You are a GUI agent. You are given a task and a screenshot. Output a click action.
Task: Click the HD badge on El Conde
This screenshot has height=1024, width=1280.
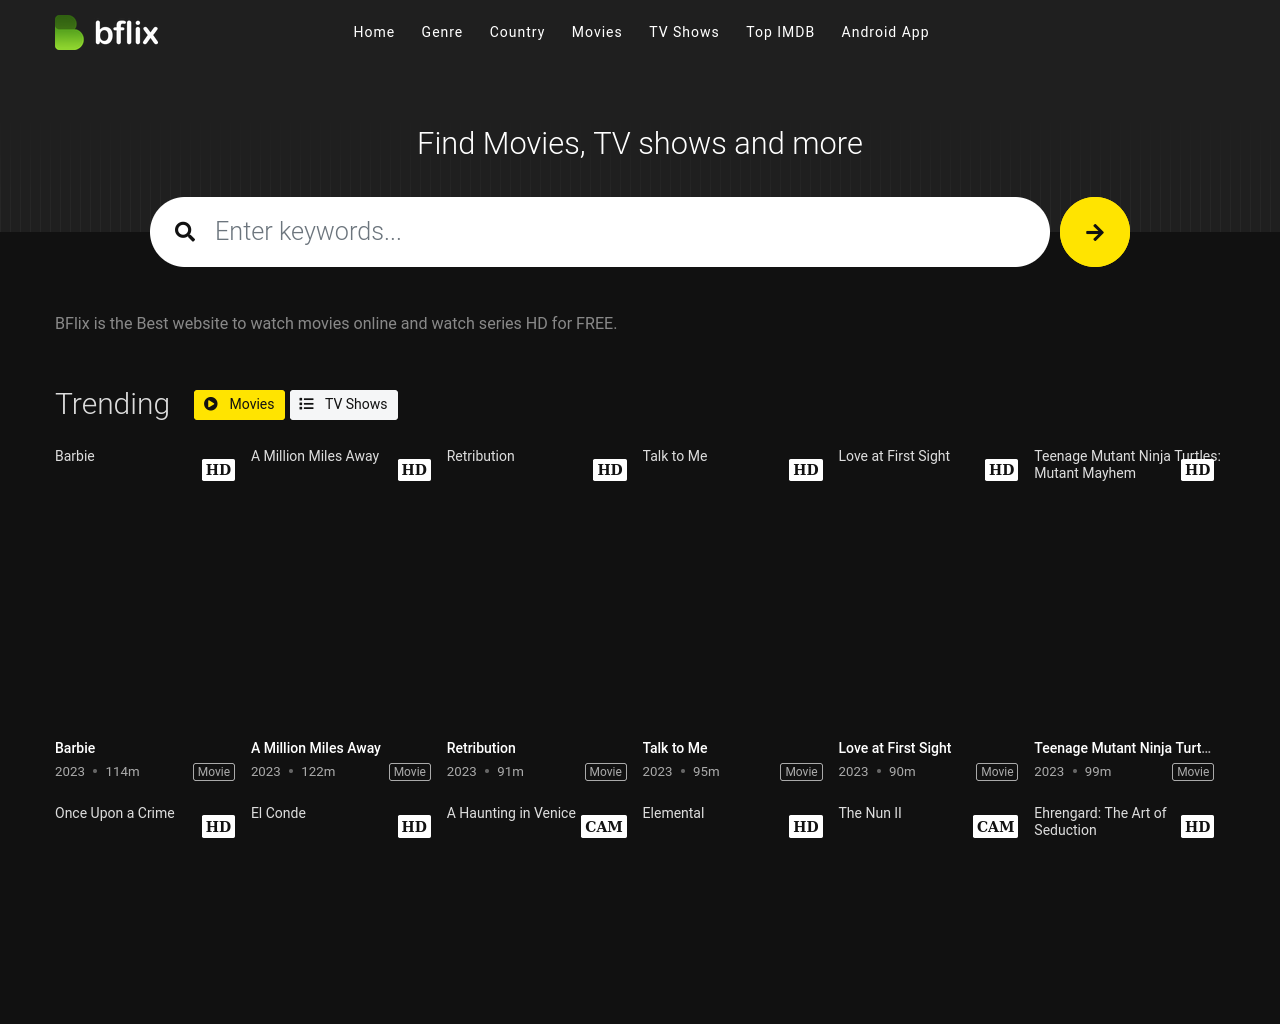414,827
